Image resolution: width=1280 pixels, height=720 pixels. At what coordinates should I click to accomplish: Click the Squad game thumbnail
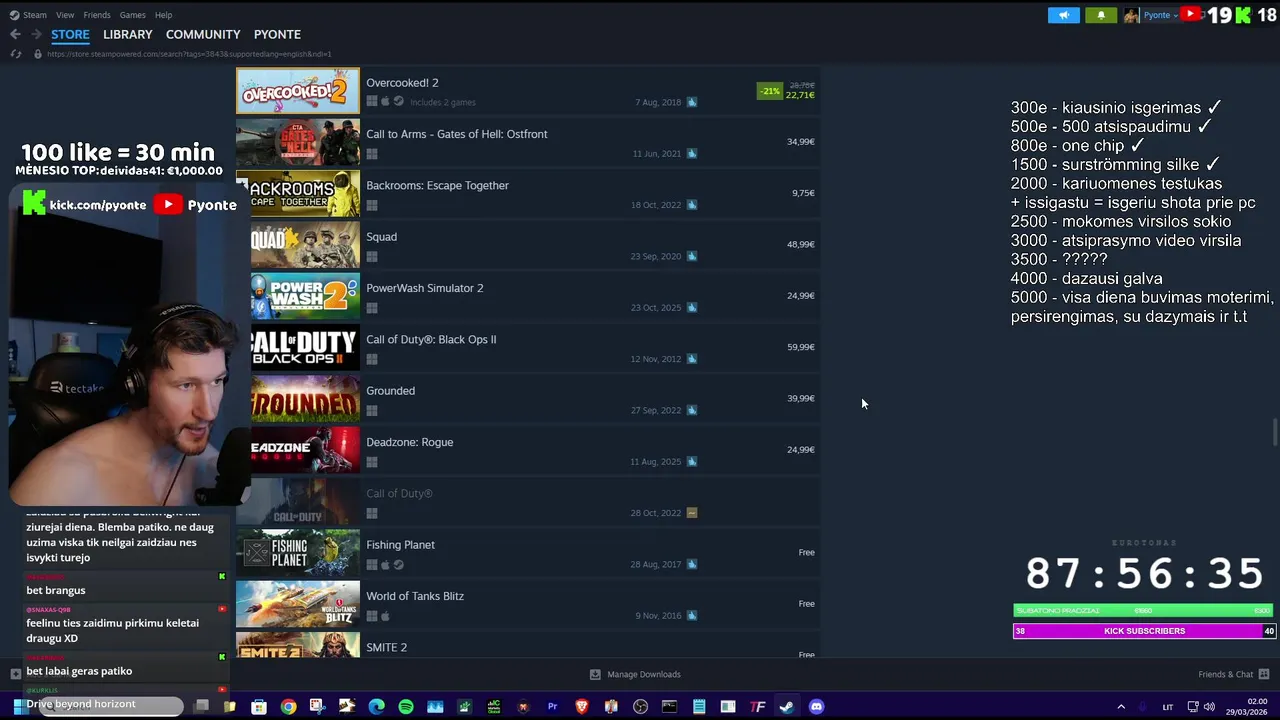pos(304,245)
